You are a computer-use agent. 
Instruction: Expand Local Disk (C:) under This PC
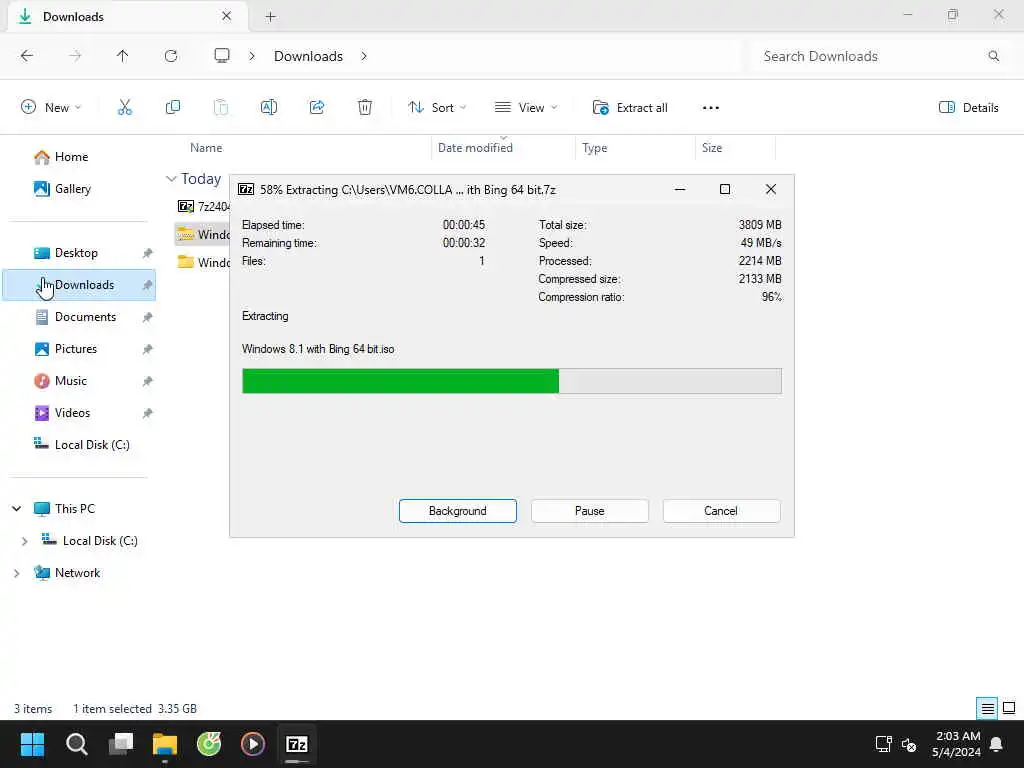coord(24,541)
